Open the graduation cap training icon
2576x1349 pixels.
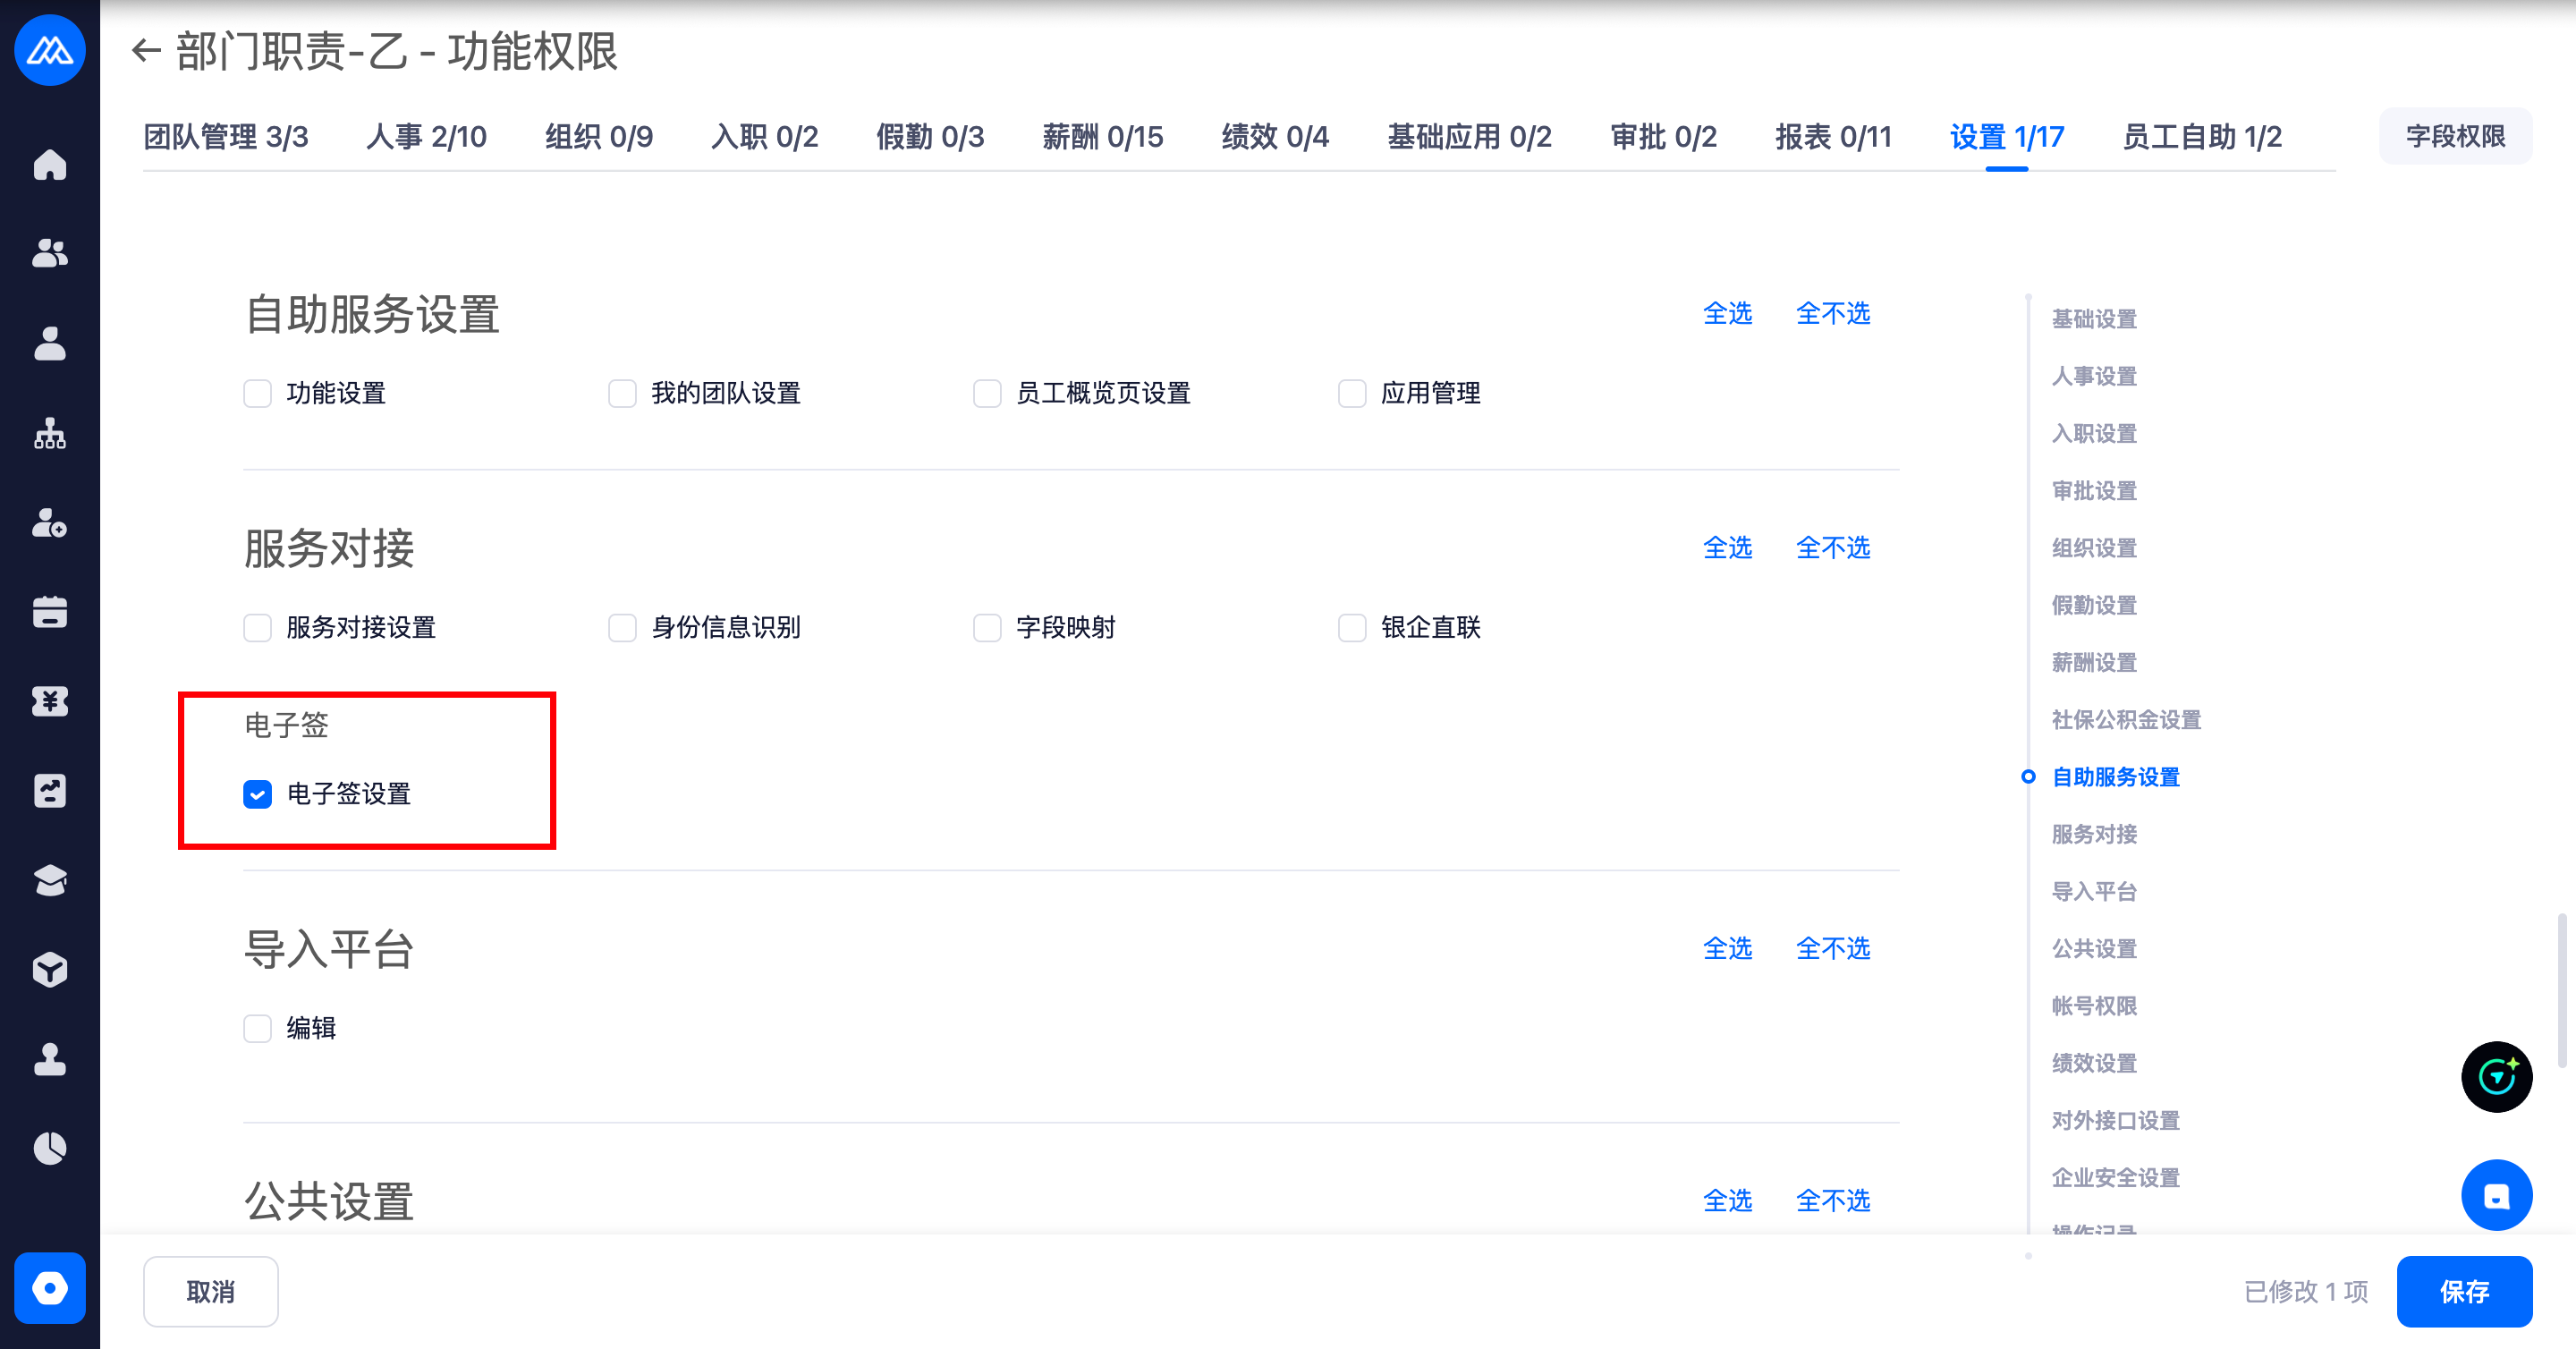tap(49, 880)
